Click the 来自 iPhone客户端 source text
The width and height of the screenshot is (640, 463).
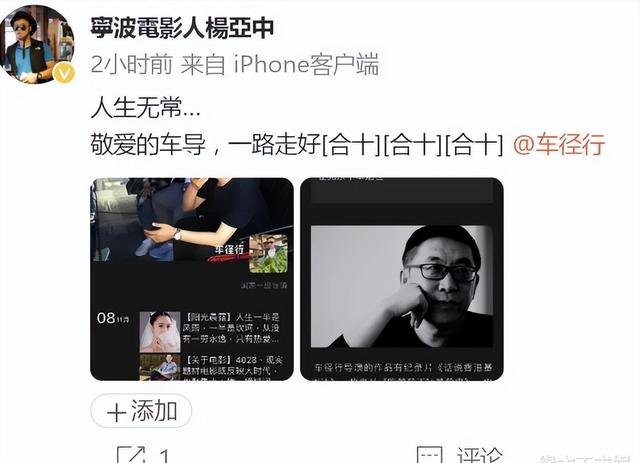pos(280,64)
